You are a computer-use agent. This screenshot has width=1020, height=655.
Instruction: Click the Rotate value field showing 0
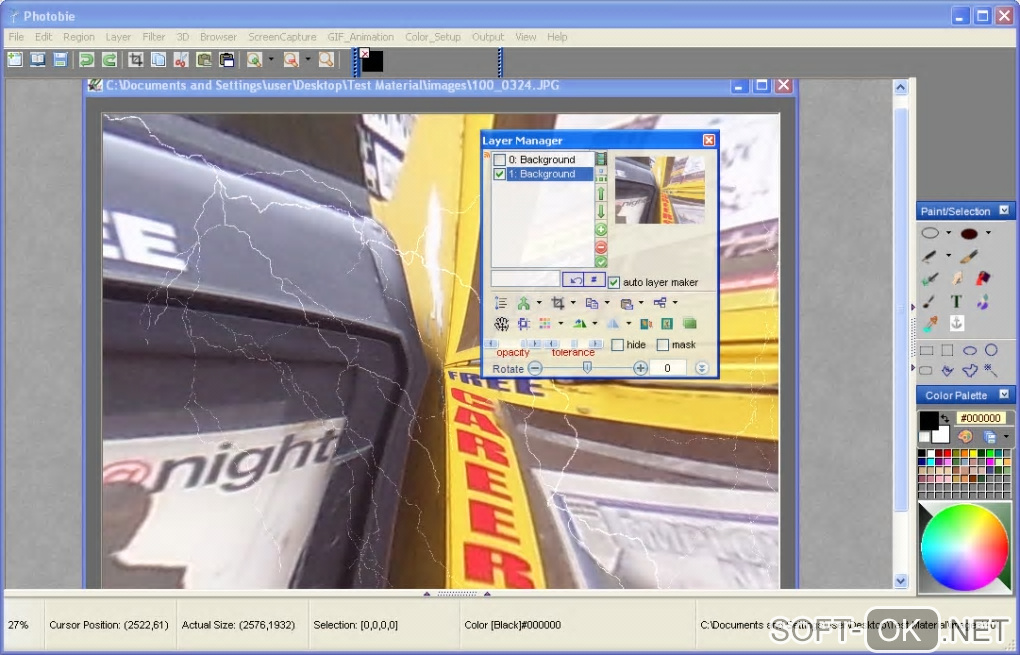click(x=667, y=368)
